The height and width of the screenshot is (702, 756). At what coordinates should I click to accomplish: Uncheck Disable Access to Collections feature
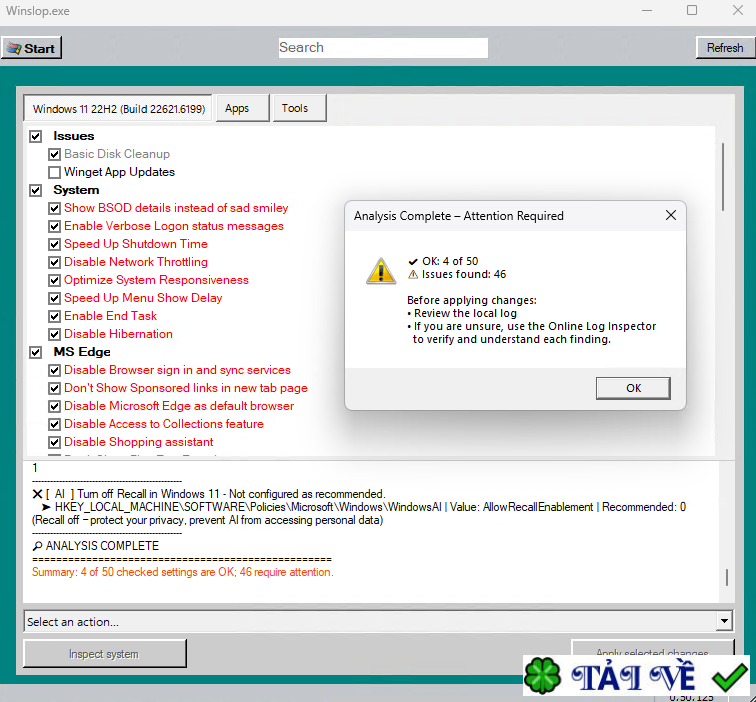click(x=54, y=424)
